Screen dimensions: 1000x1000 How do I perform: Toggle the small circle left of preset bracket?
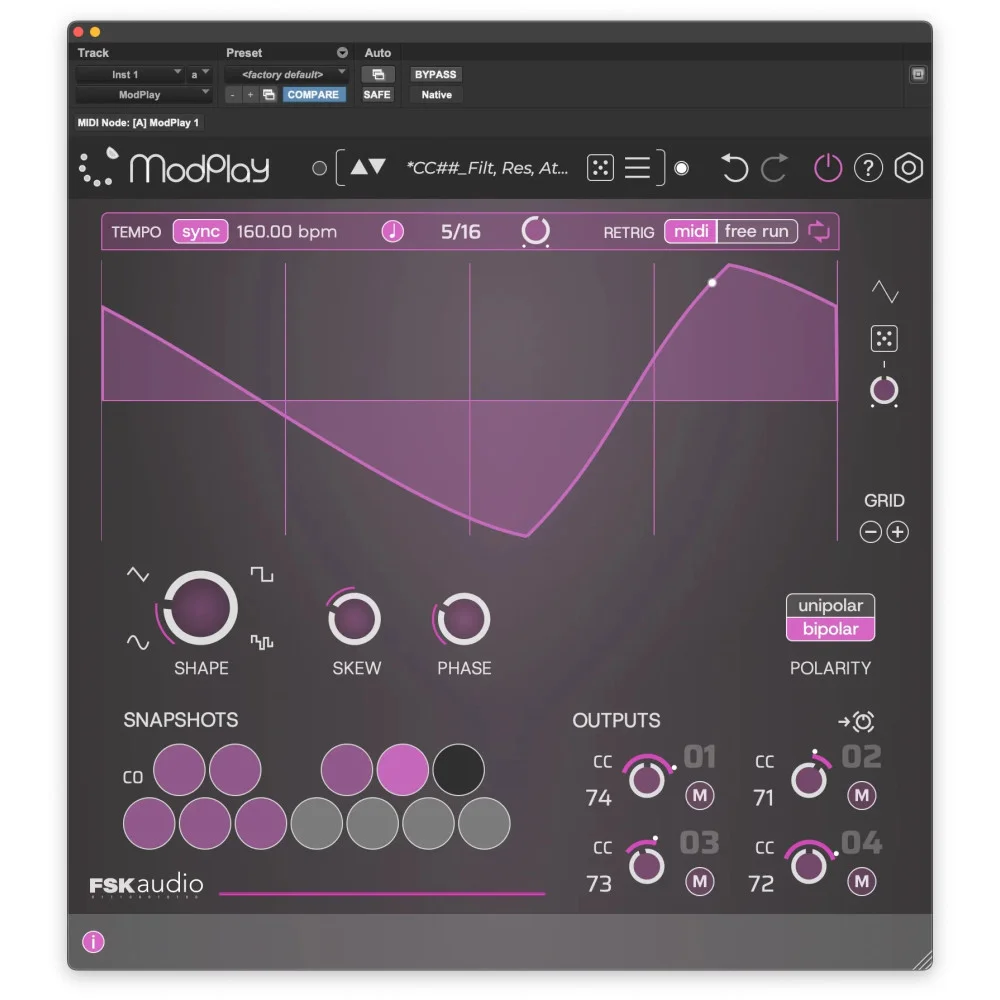click(320, 168)
